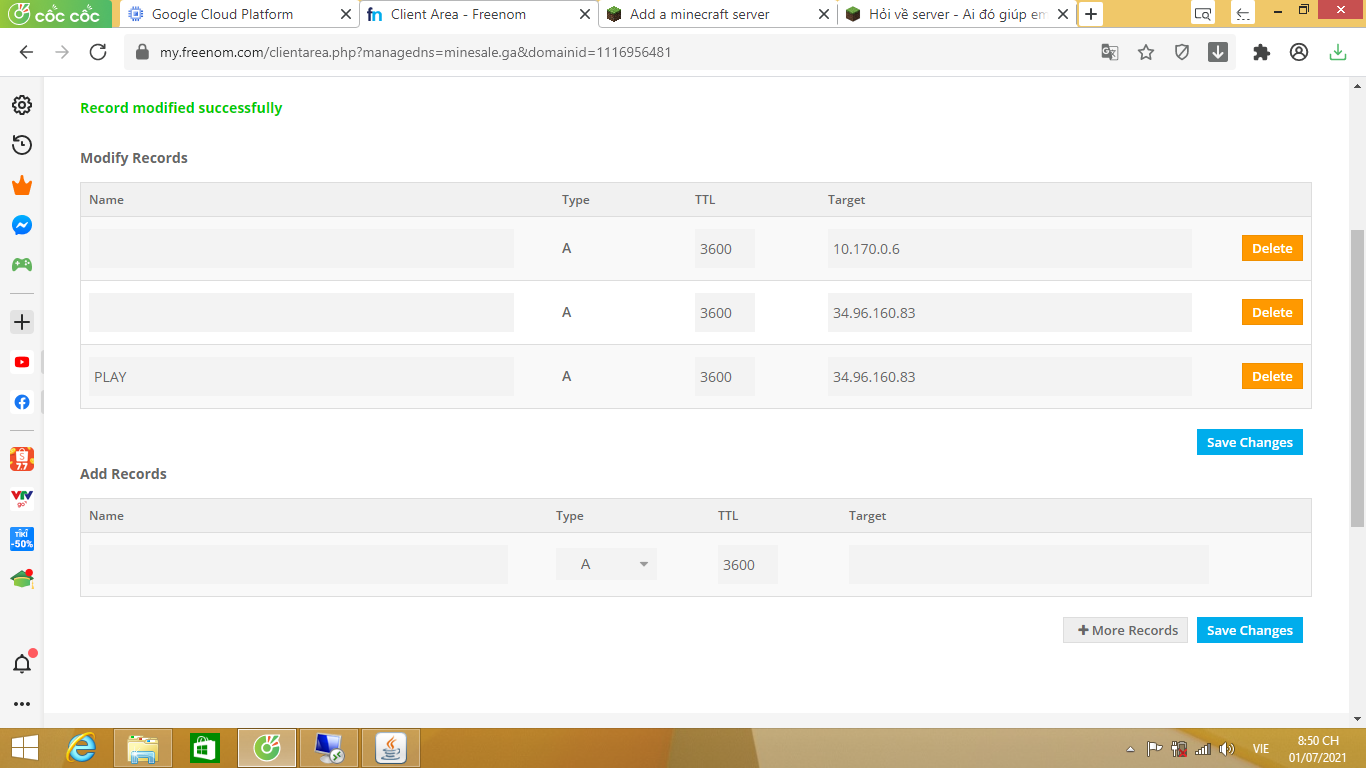Click the page vertical scrollbar
The height and width of the screenshot is (768, 1366).
(x=1357, y=378)
